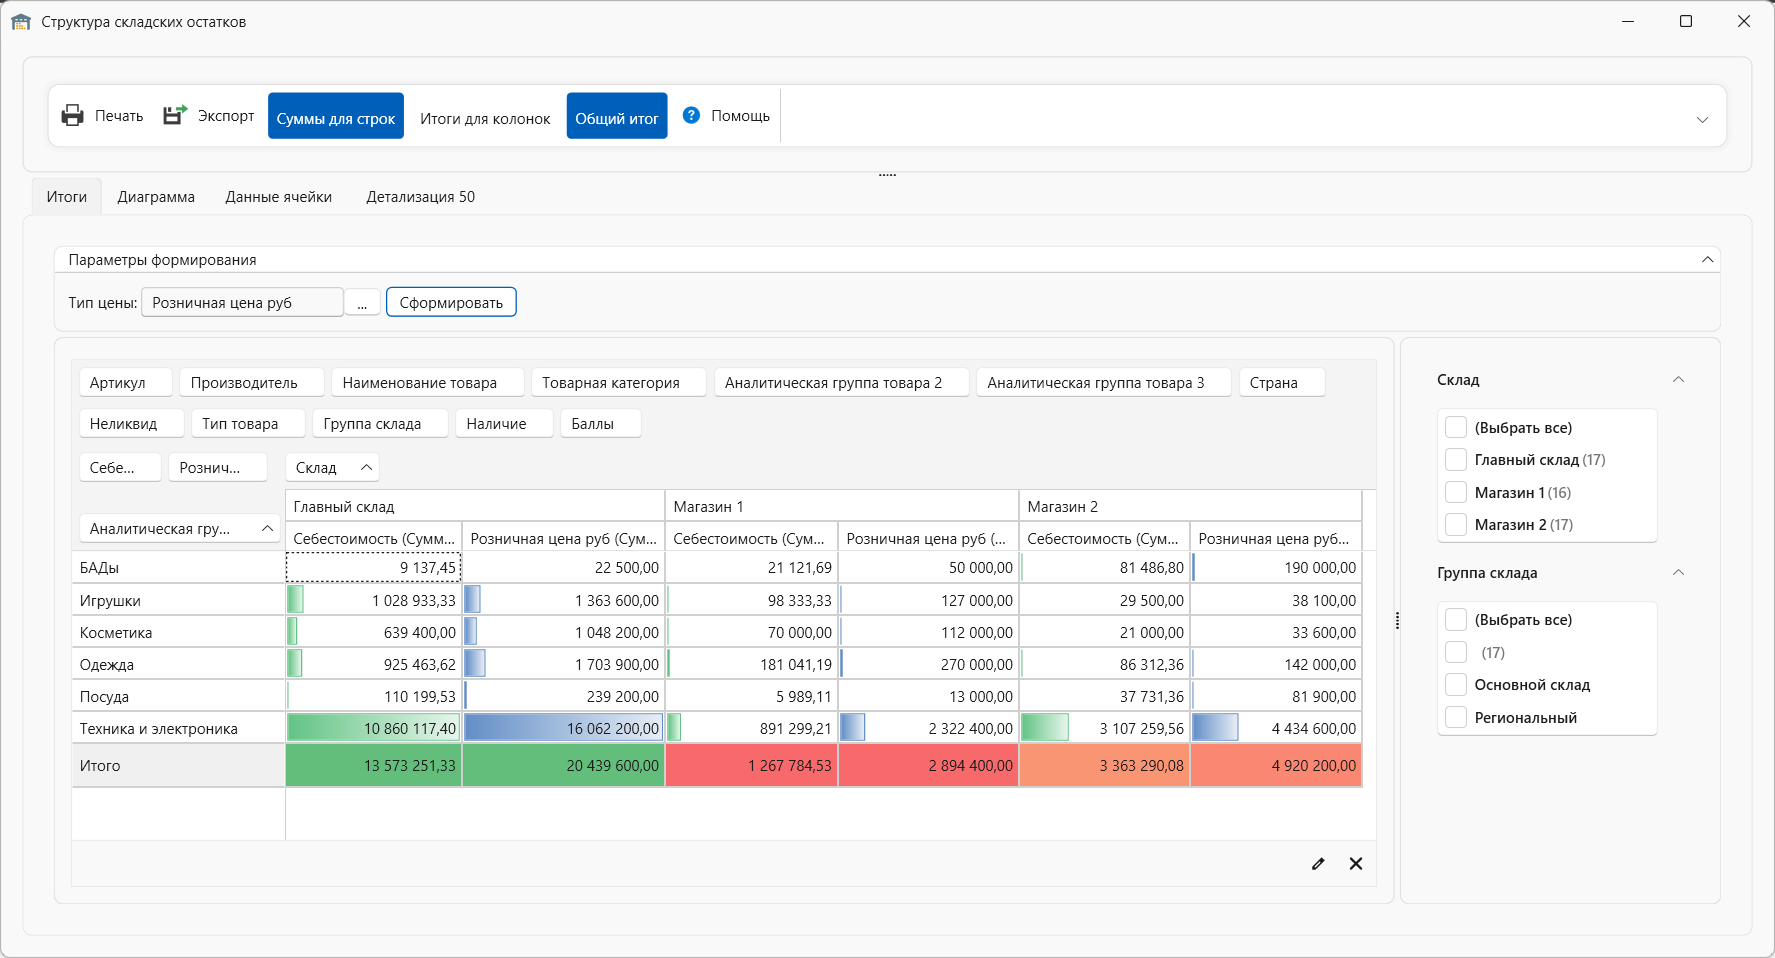Select the Тип товара field chip
This screenshot has width=1775, height=958.
[x=249, y=423]
